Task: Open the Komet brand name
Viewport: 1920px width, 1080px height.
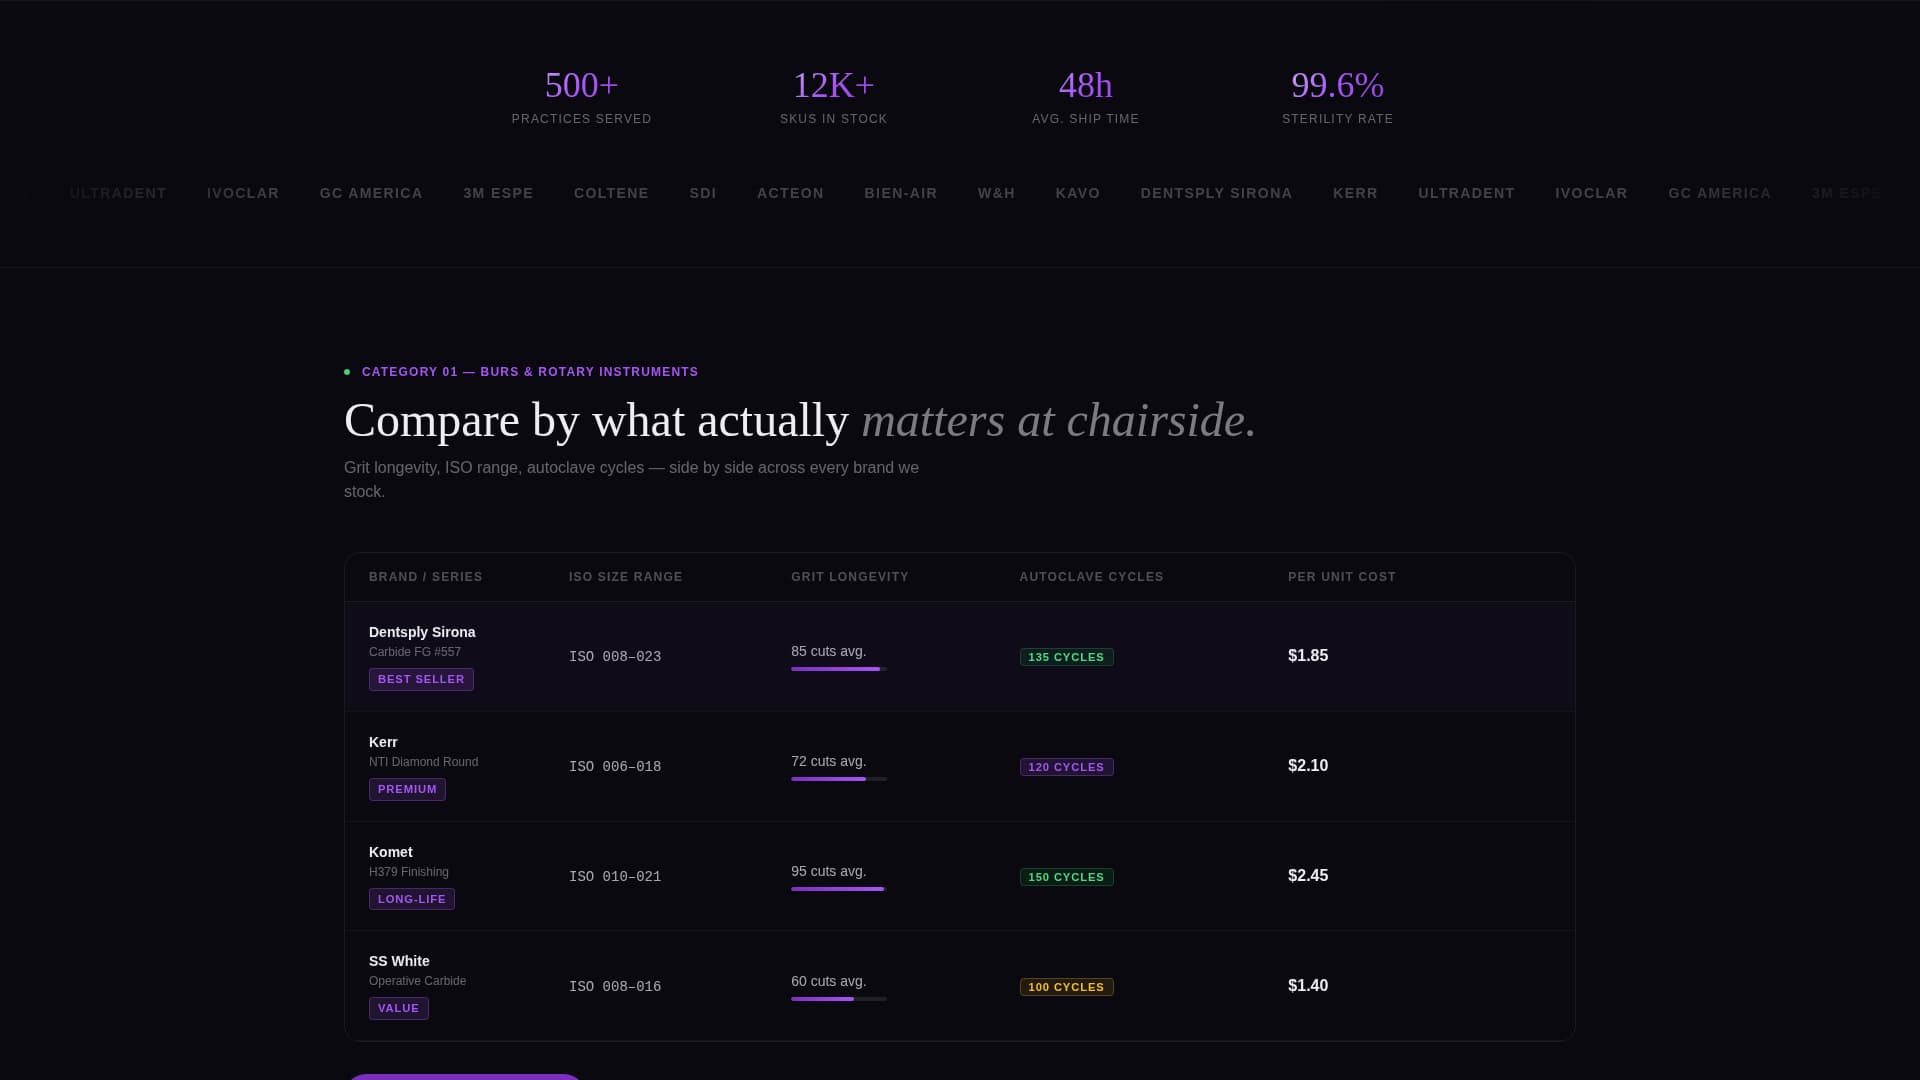Action: 391,852
